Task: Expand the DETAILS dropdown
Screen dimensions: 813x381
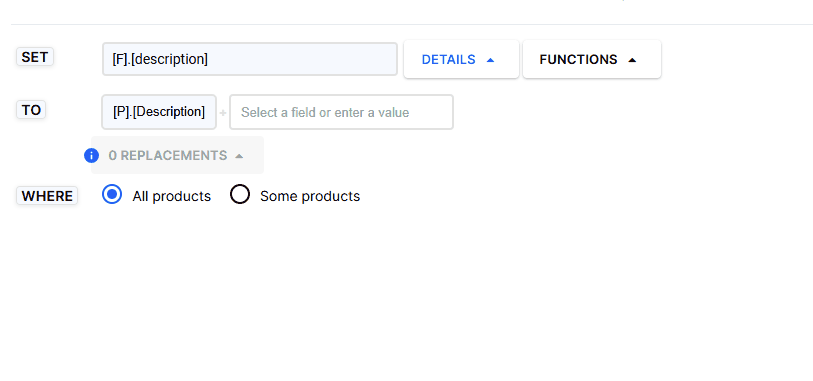Action: click(x=461, y=60)
